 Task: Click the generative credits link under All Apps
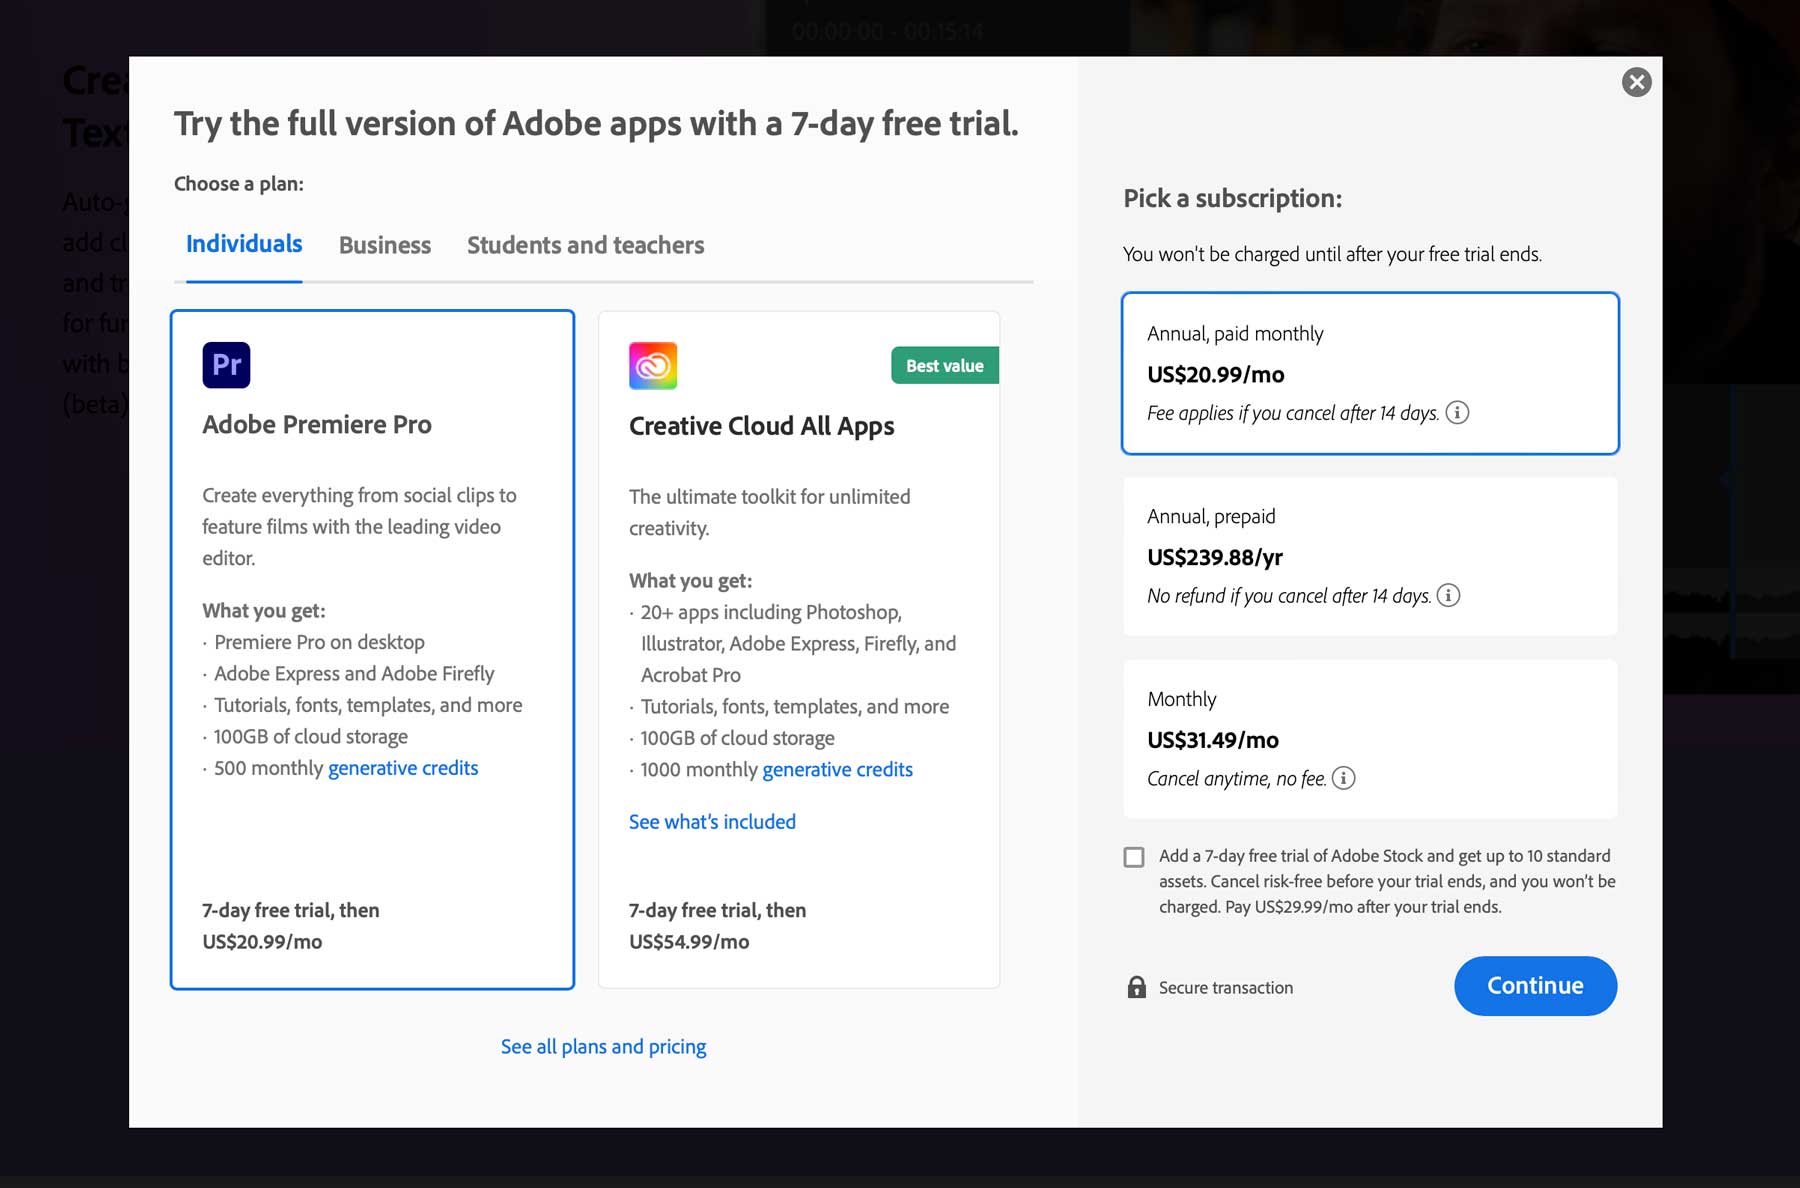(x=837, y=769)
